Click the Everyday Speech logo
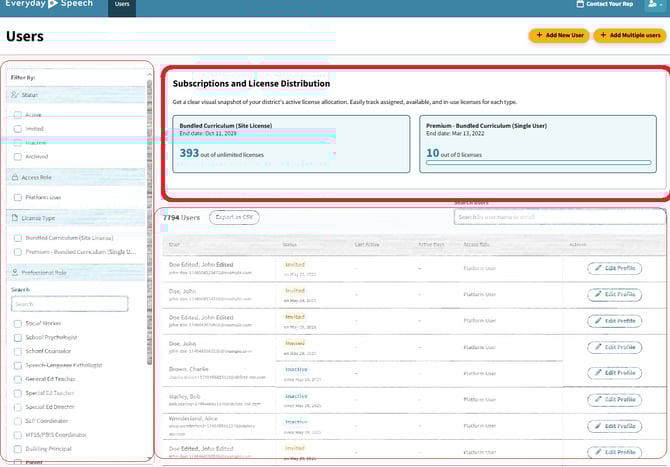Screen dimensions: 670x467 click(49, 4)
